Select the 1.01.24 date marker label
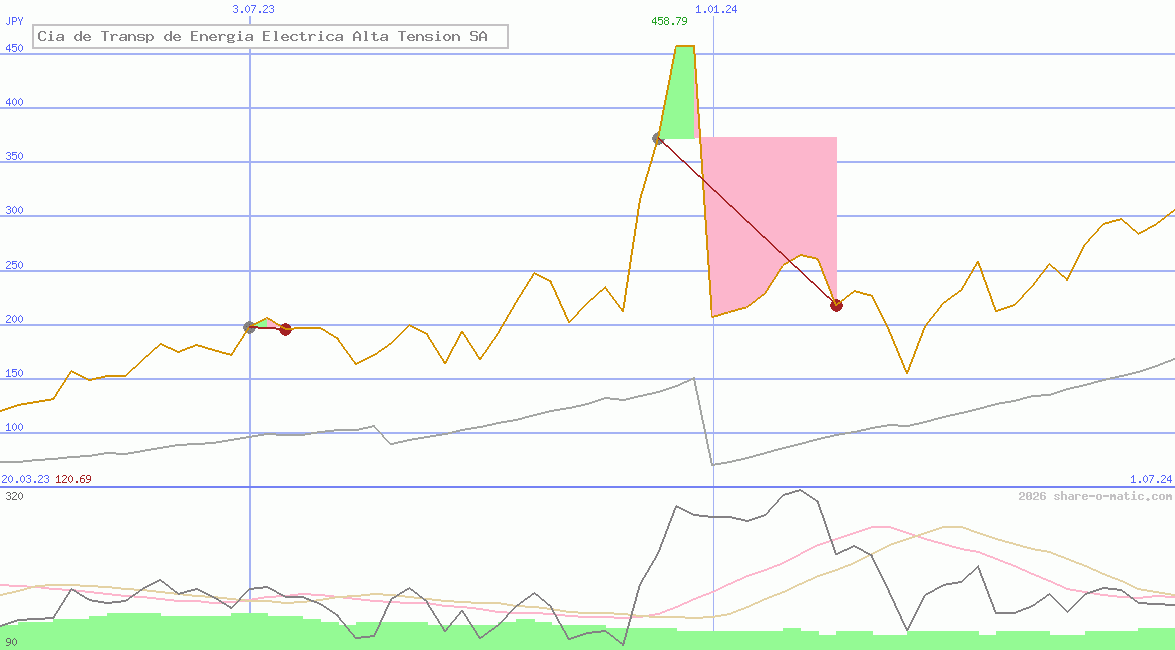The image size is (1175, 650). point(716,9)
